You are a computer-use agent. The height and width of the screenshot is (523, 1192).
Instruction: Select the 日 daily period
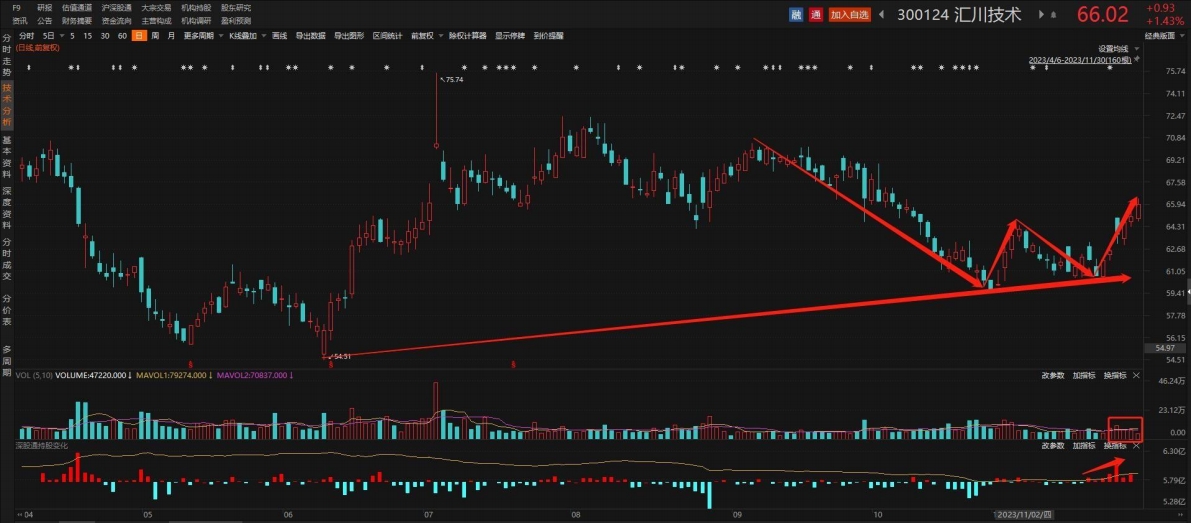(138, 35)
